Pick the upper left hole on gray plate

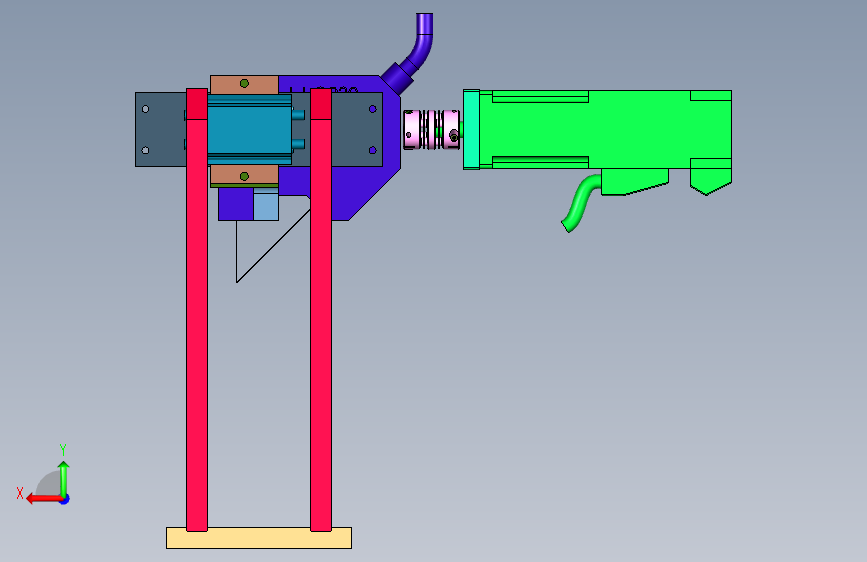point(145,109)
